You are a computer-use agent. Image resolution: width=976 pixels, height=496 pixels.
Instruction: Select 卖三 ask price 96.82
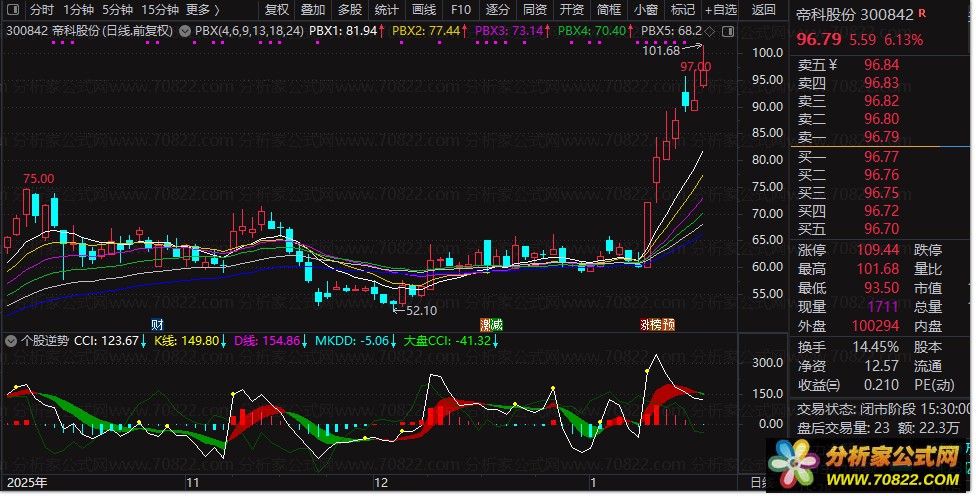(881, 101)
